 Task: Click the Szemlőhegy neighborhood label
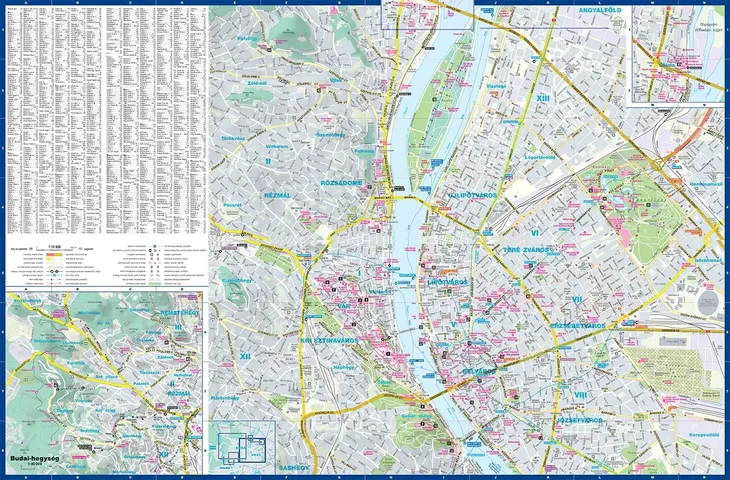(x=331, y=135)
